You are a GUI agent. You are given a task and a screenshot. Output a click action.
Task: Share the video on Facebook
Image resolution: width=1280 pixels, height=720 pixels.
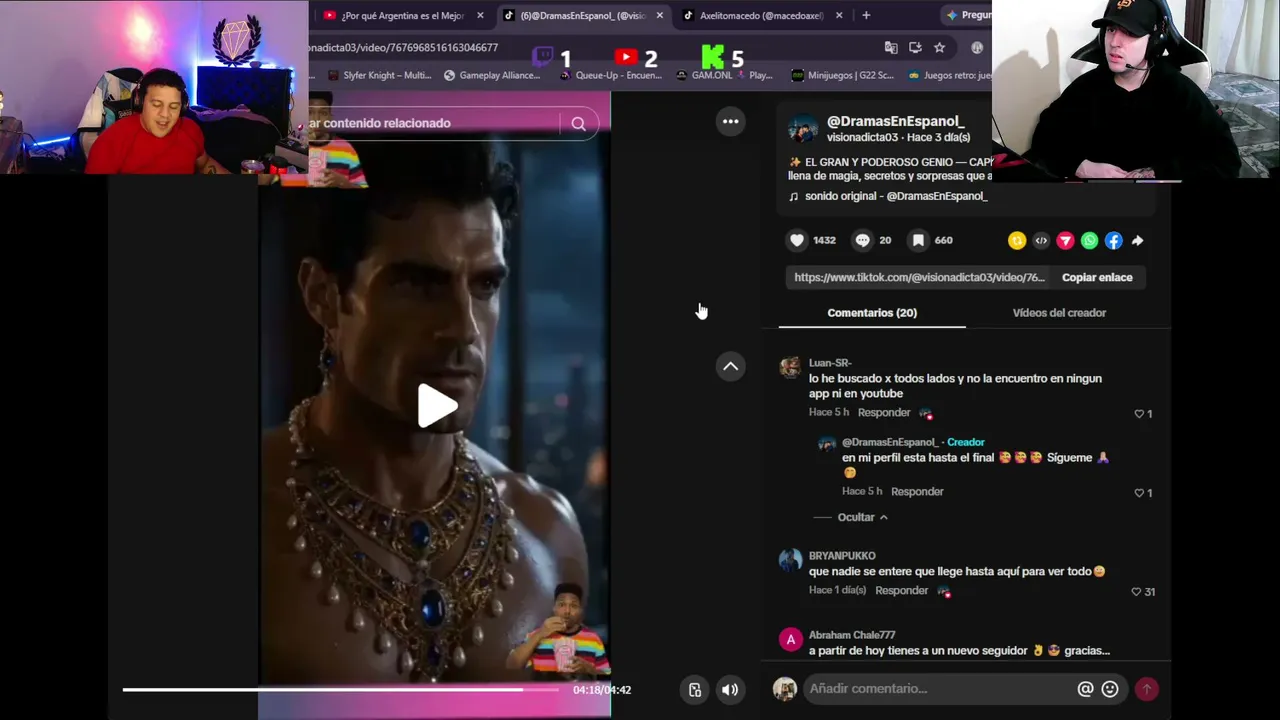tap(1113, 240)
